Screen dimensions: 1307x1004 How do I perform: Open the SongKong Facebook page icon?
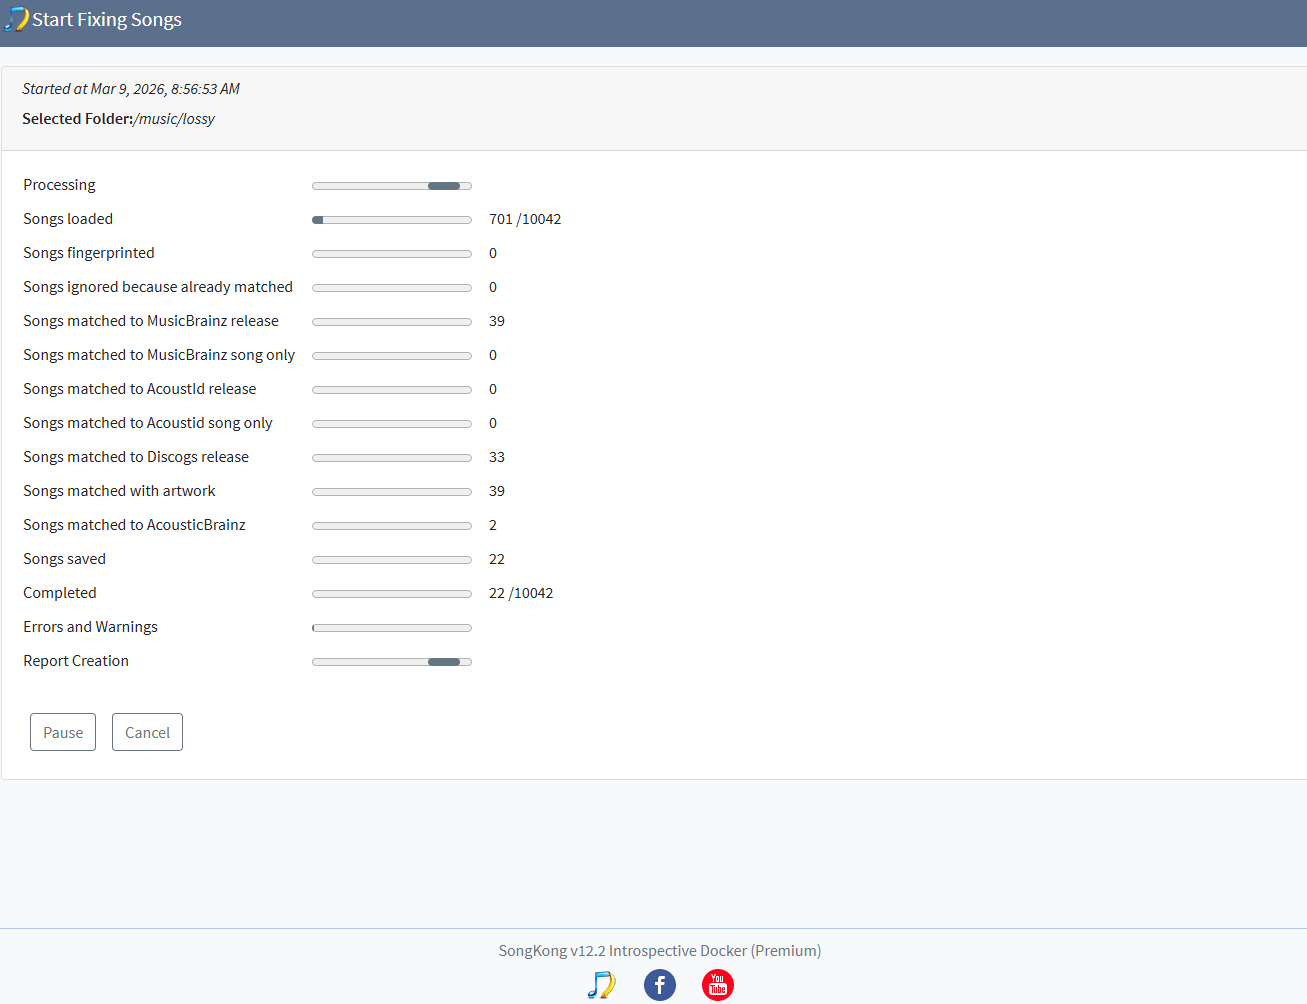click(660, 985)
